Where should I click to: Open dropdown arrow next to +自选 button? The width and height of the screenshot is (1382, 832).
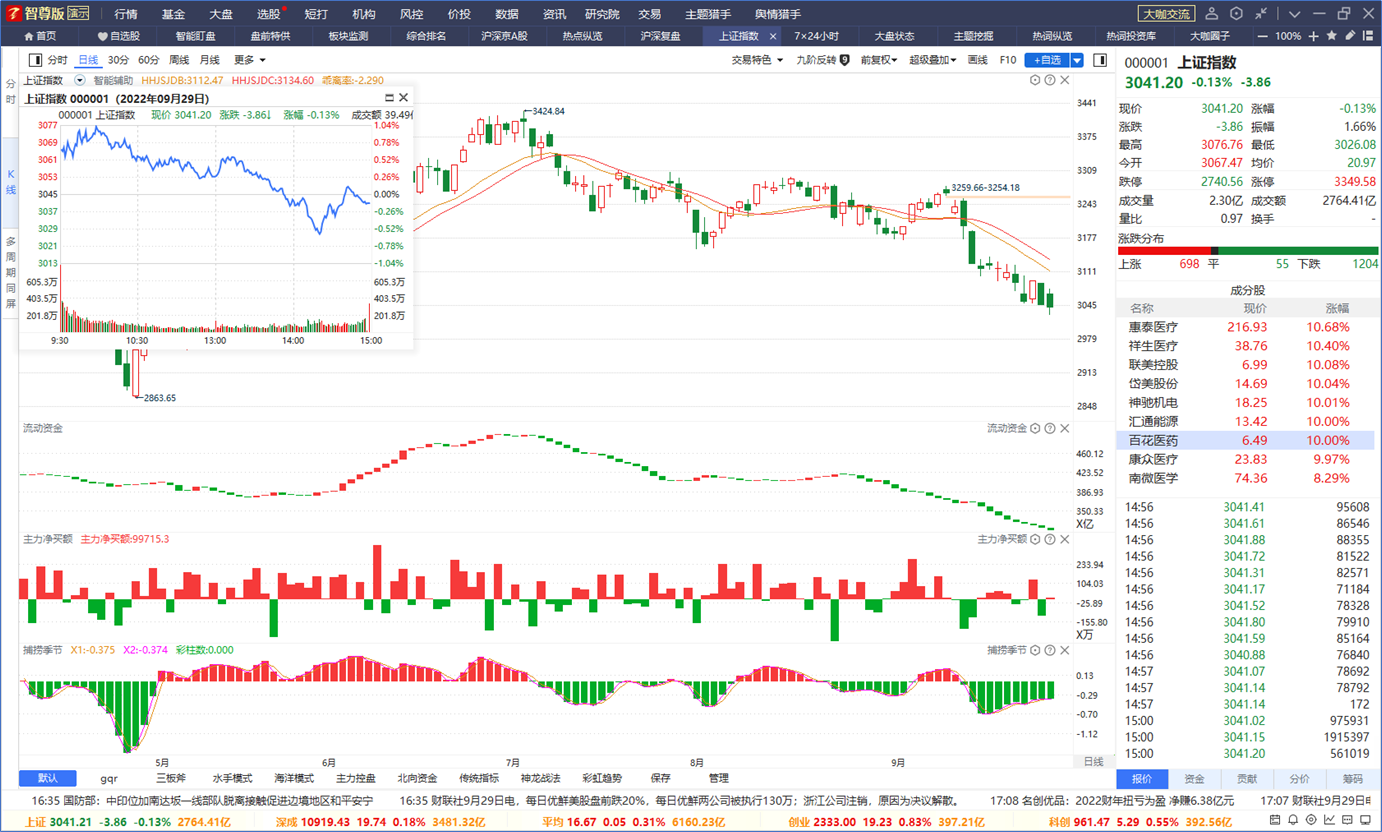pos(1077,60)
